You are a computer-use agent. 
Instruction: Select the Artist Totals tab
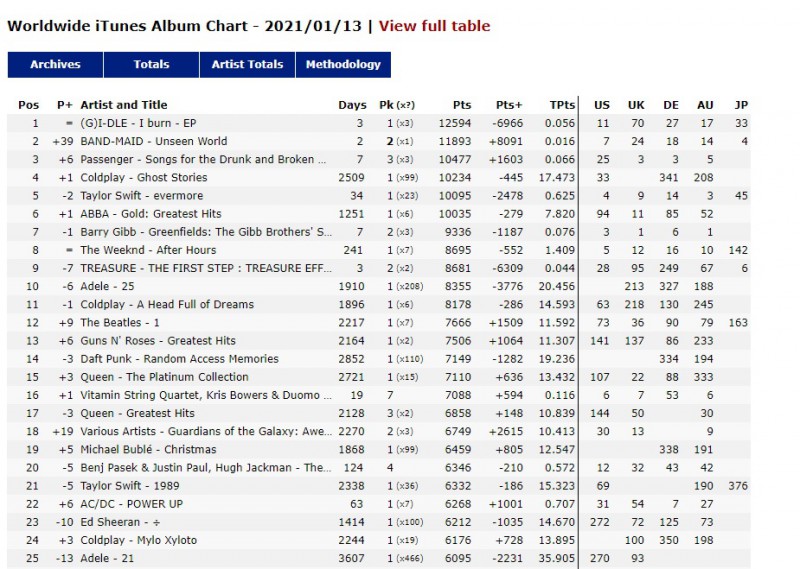click(x=247, y=65)
